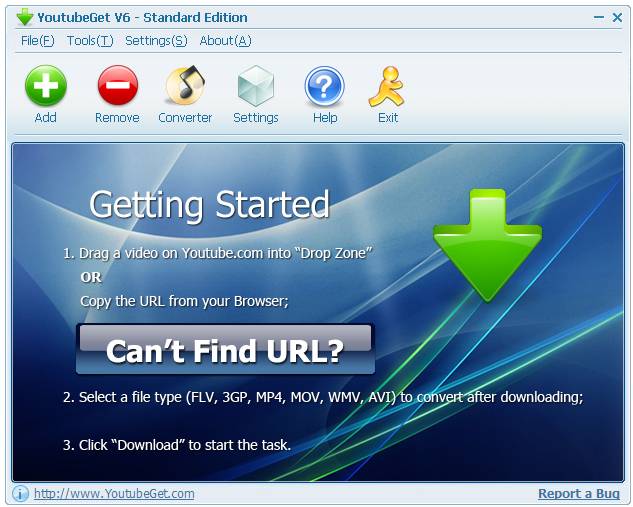
Task: Close the YoutubeGet window
Action: (617, 17)
